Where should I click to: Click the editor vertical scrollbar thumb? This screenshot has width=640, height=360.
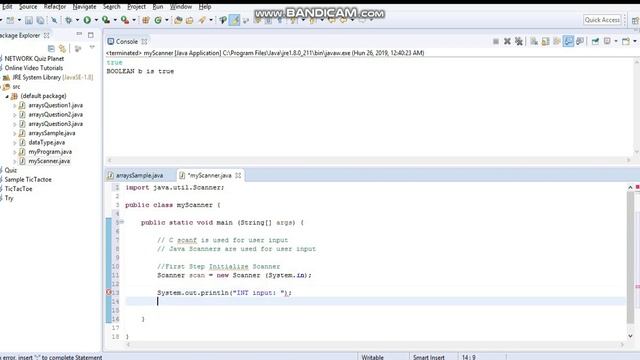[631, 257]
